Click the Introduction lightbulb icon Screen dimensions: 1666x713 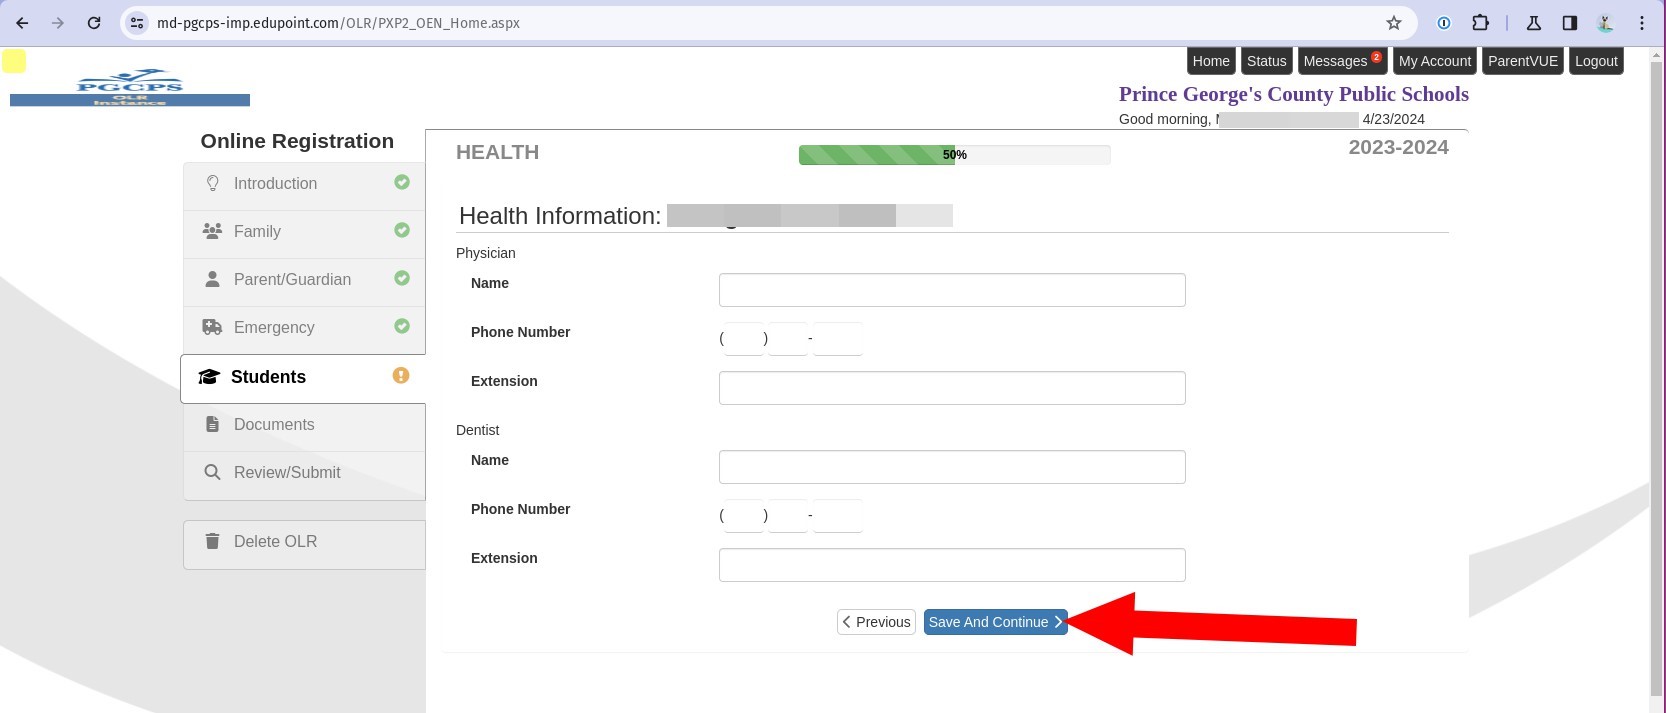[212, 183]
